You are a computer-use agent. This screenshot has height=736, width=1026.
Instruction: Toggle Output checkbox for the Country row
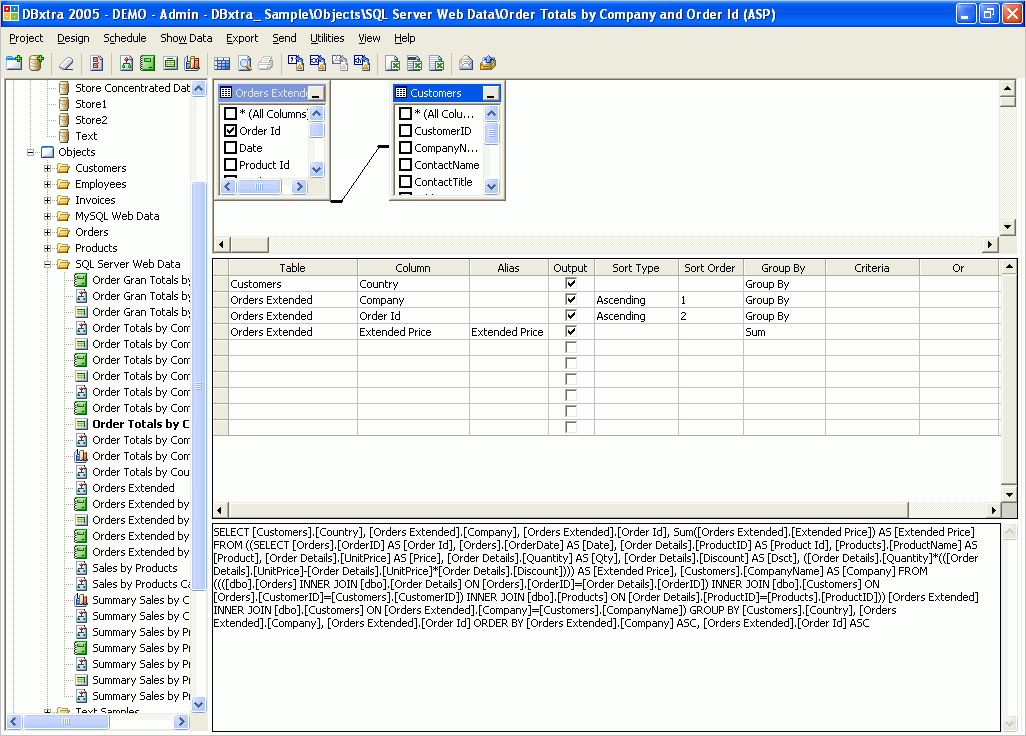coord(571,284)
